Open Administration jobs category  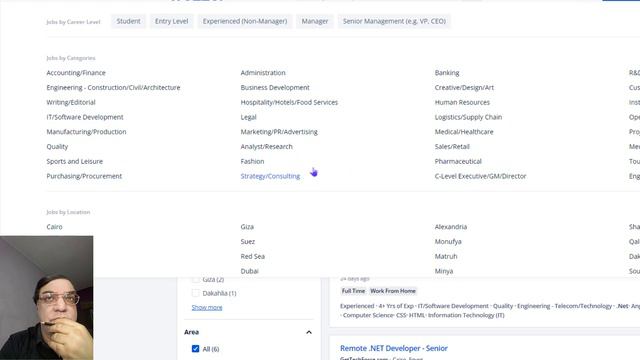click(x=263, y=73)
